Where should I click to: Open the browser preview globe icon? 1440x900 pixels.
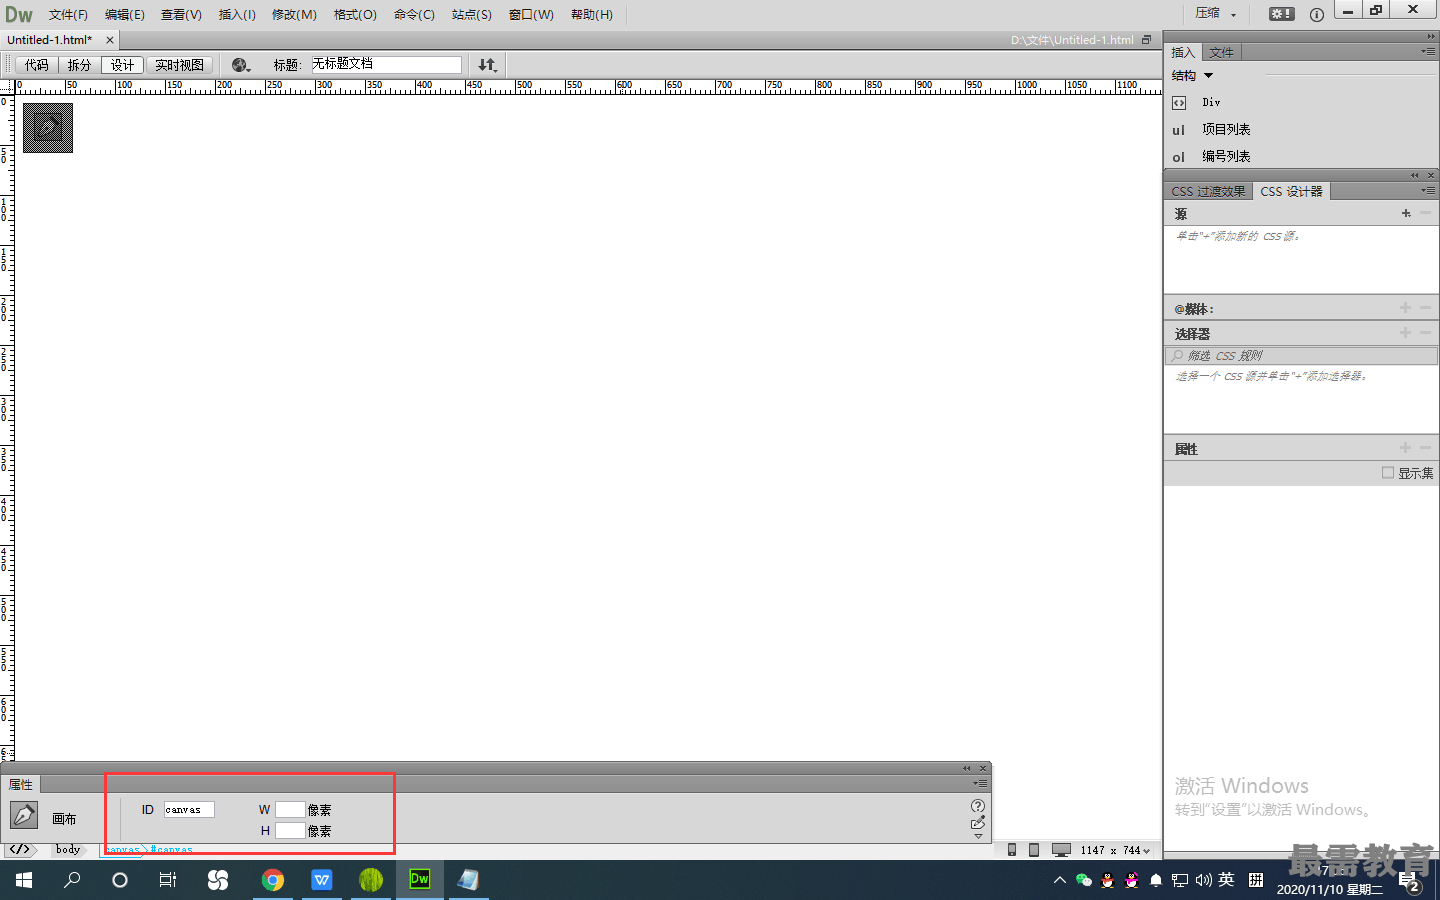click(x=240, y=65)
